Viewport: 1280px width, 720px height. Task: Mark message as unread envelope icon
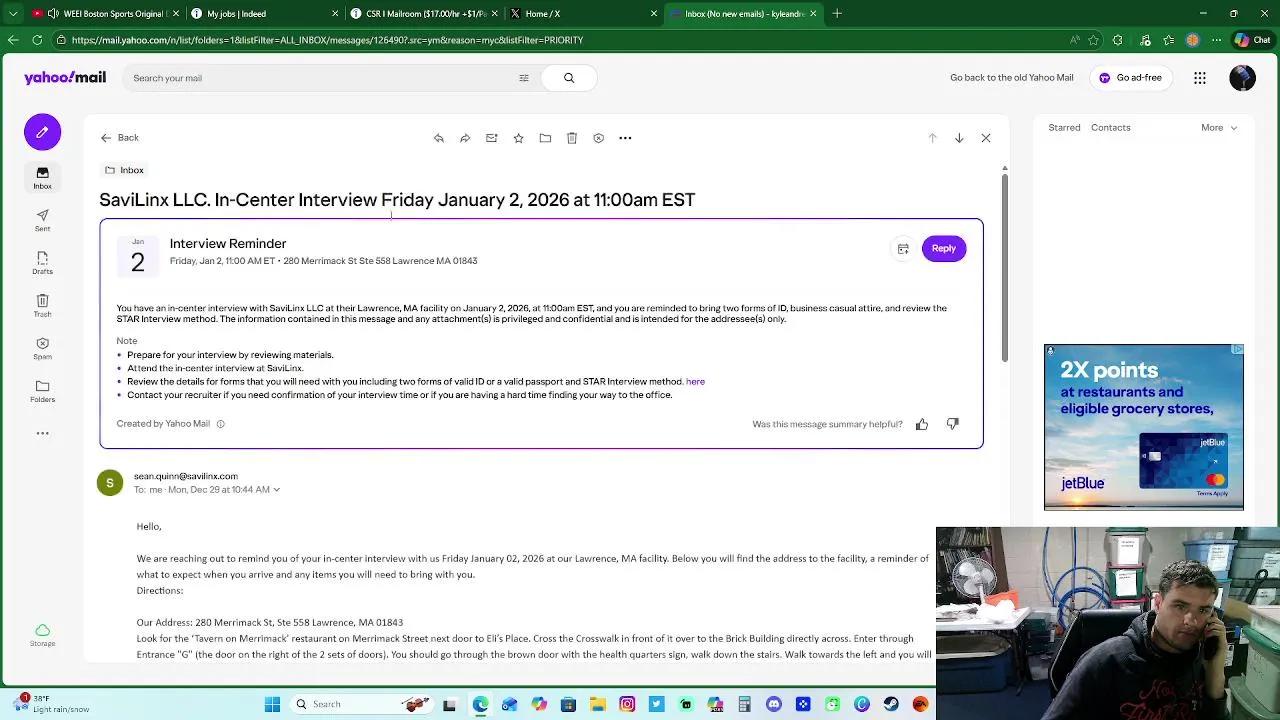pos(491,138)
